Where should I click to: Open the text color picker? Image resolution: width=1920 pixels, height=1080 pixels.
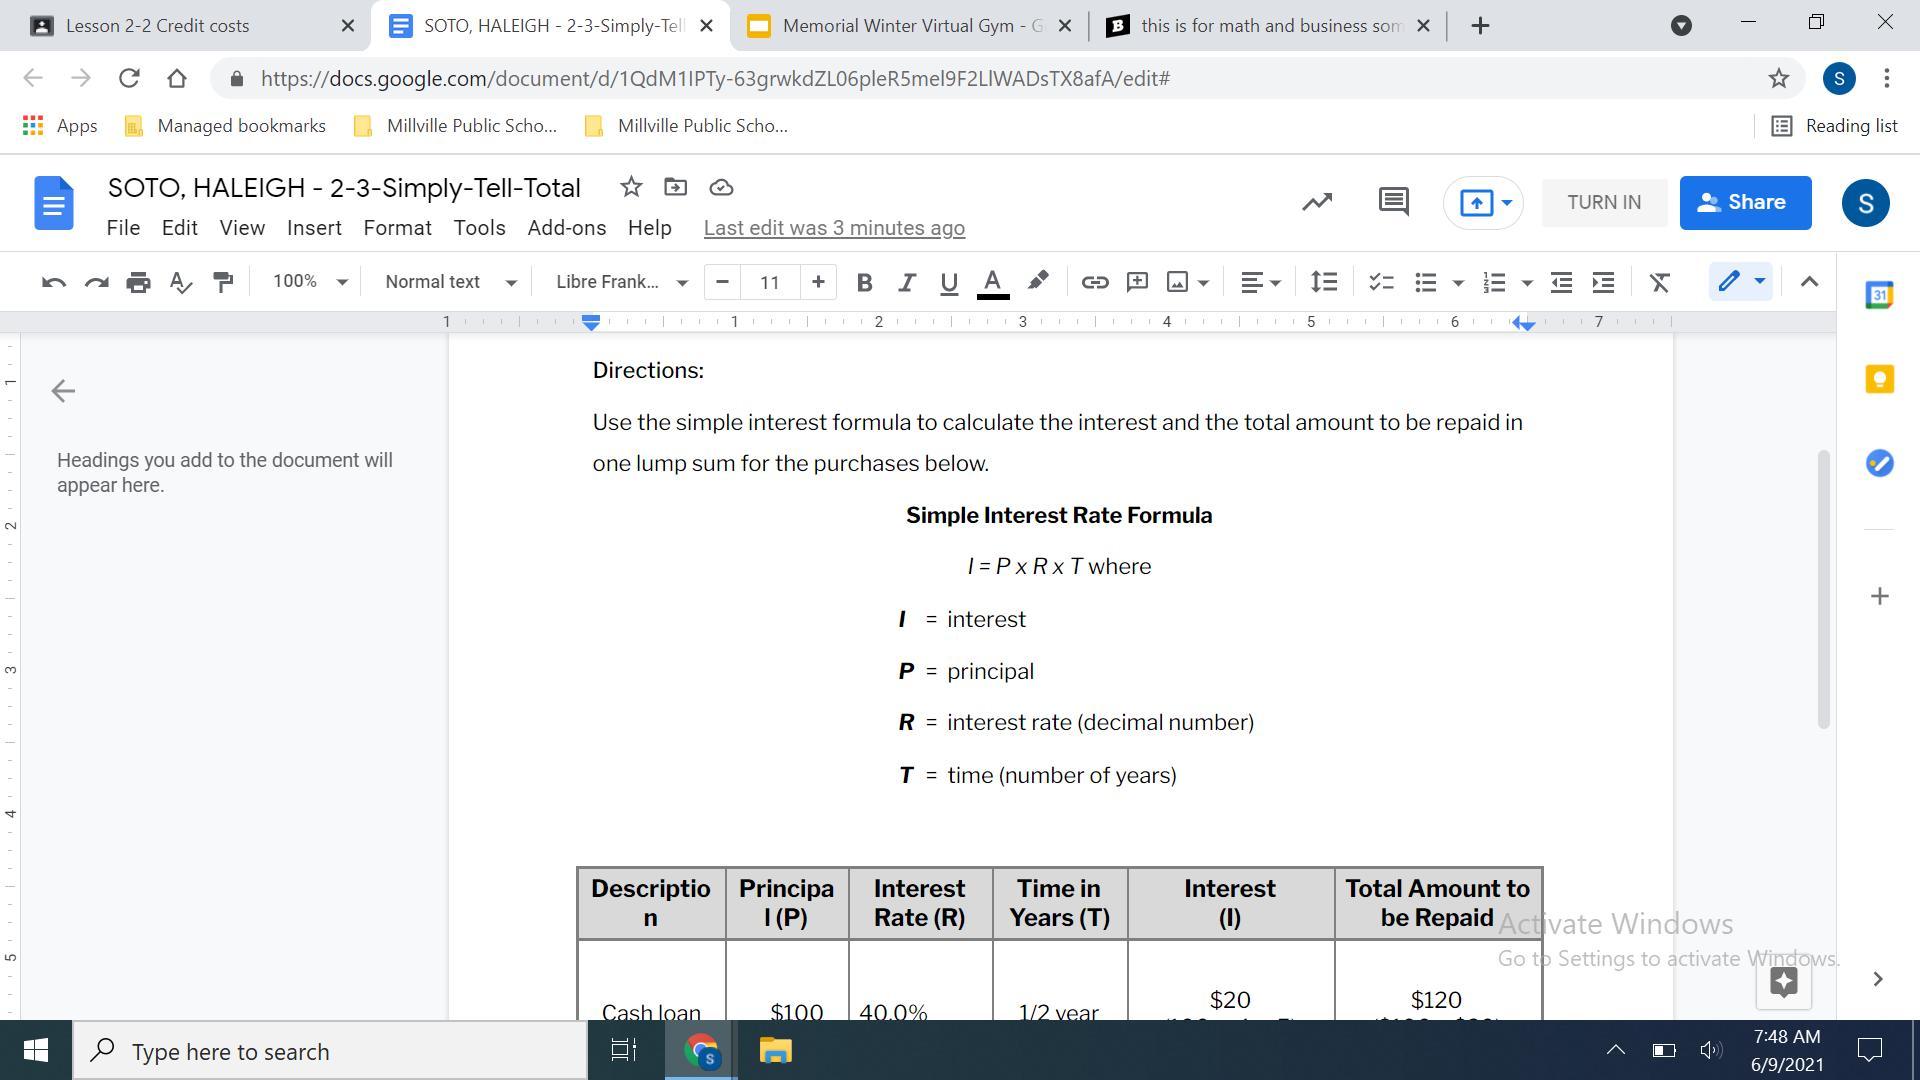tap(992, 282)
